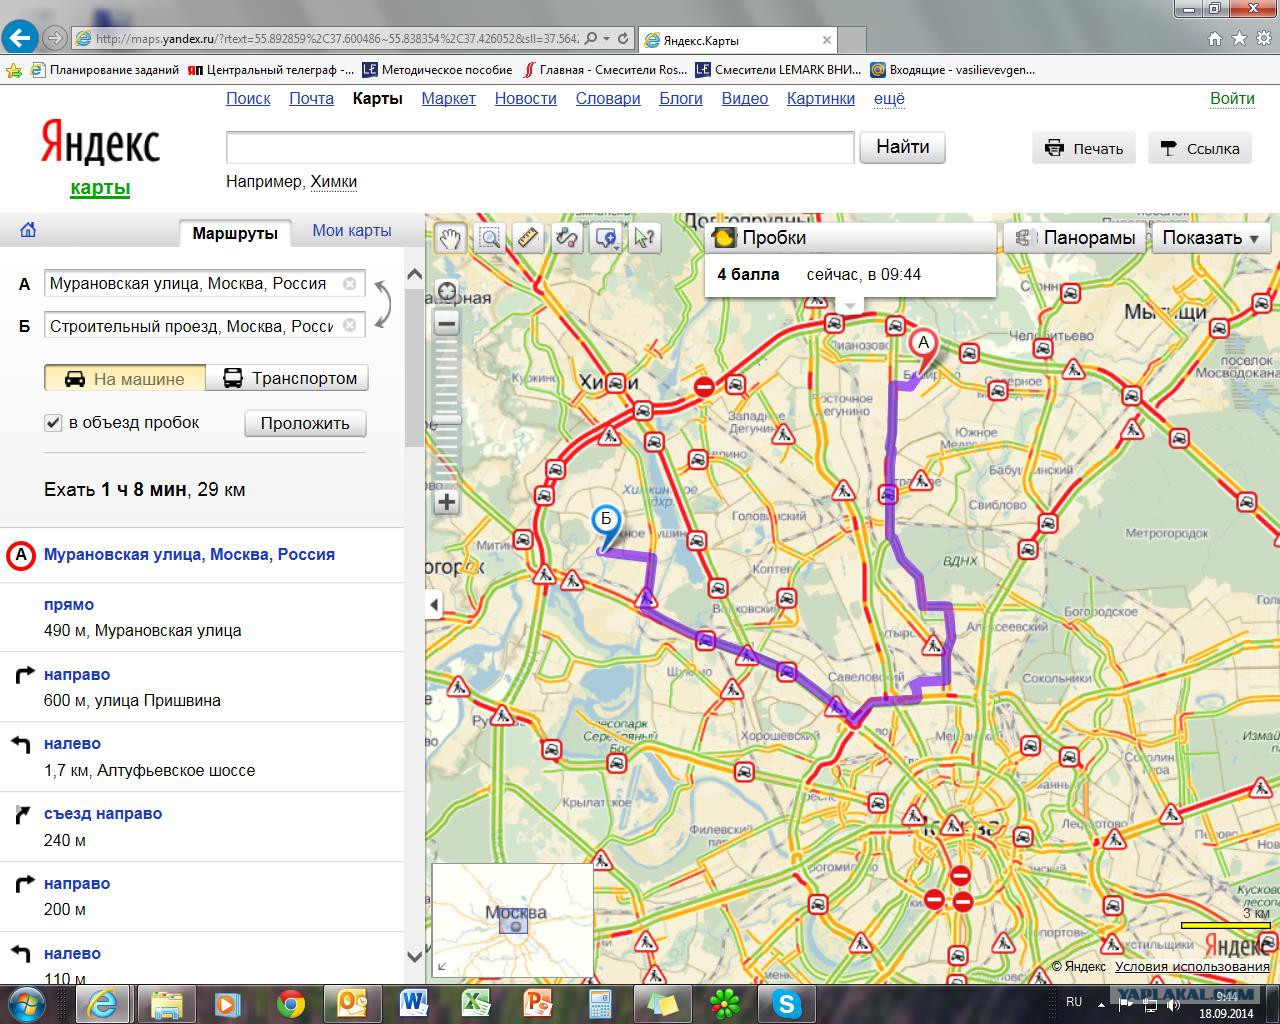The width and height of the screenshot is (1280, 1024).
Task: Select the add-placemark map tool
Action: pos(606,238)
